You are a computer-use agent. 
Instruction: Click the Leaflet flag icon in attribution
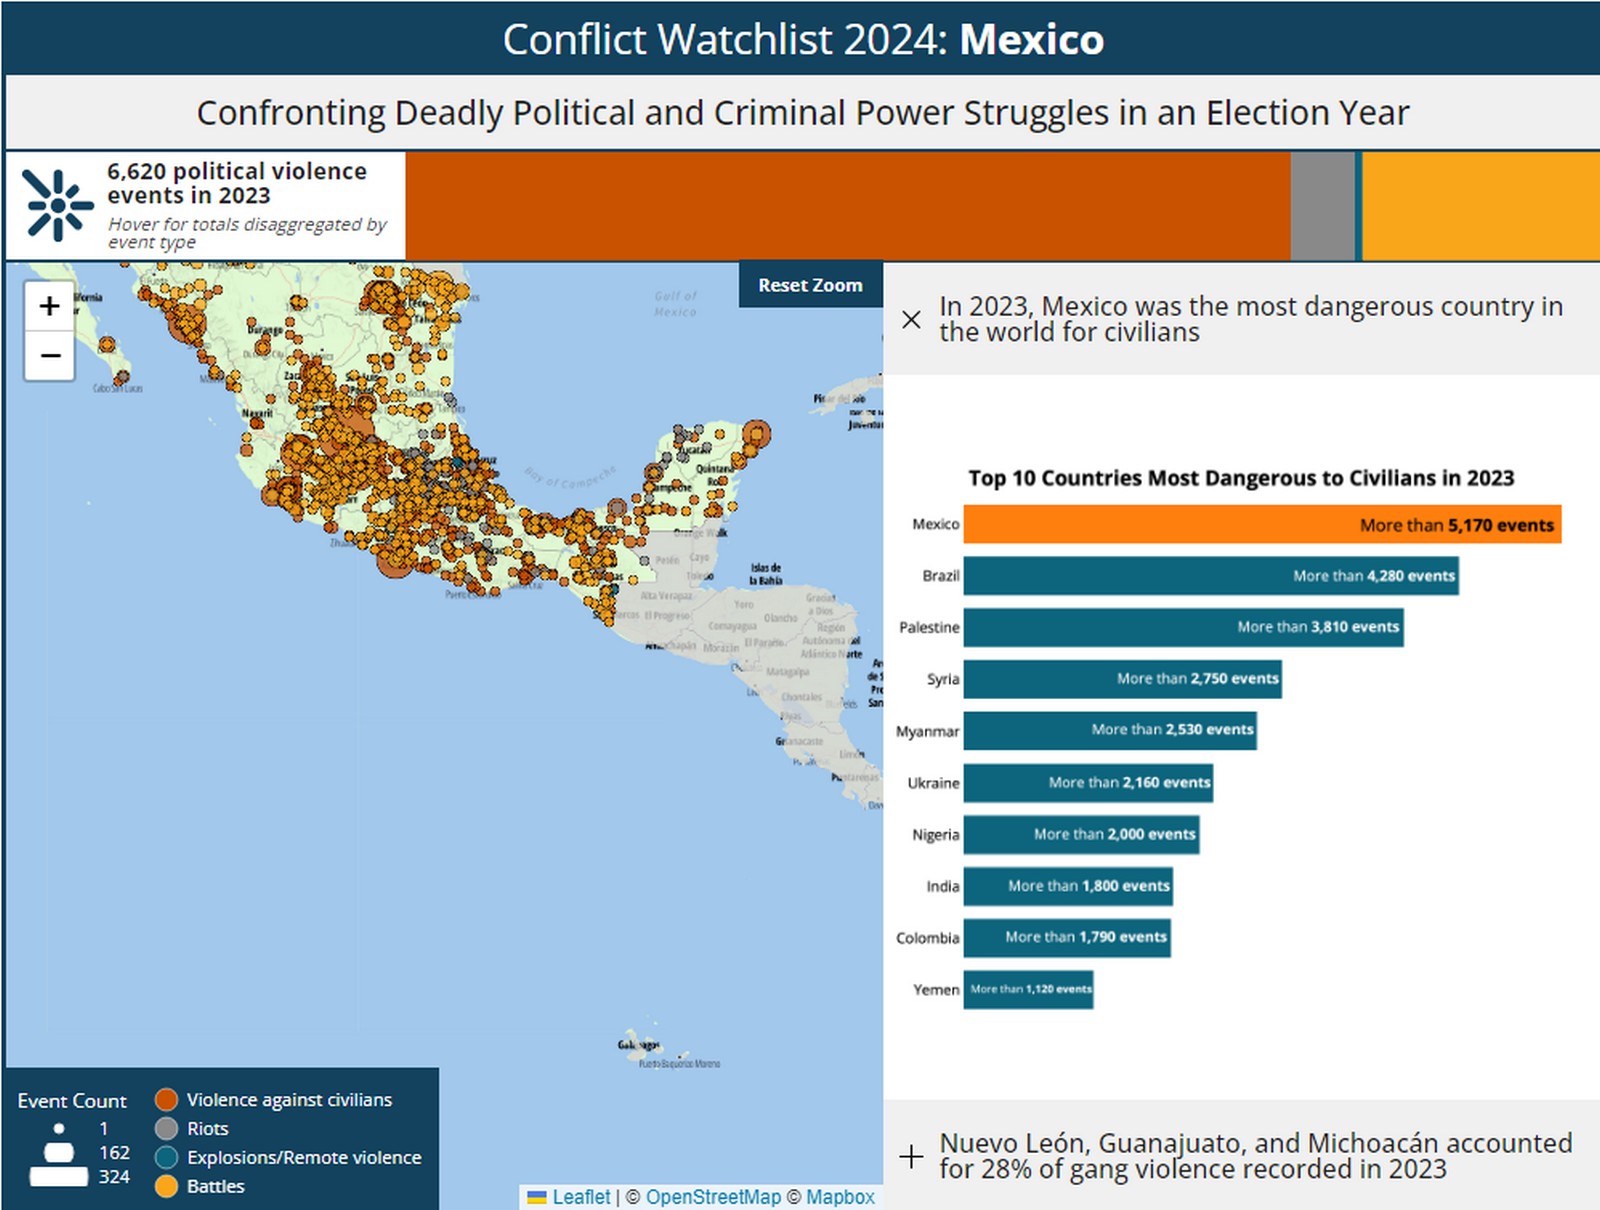[537, 1197]
